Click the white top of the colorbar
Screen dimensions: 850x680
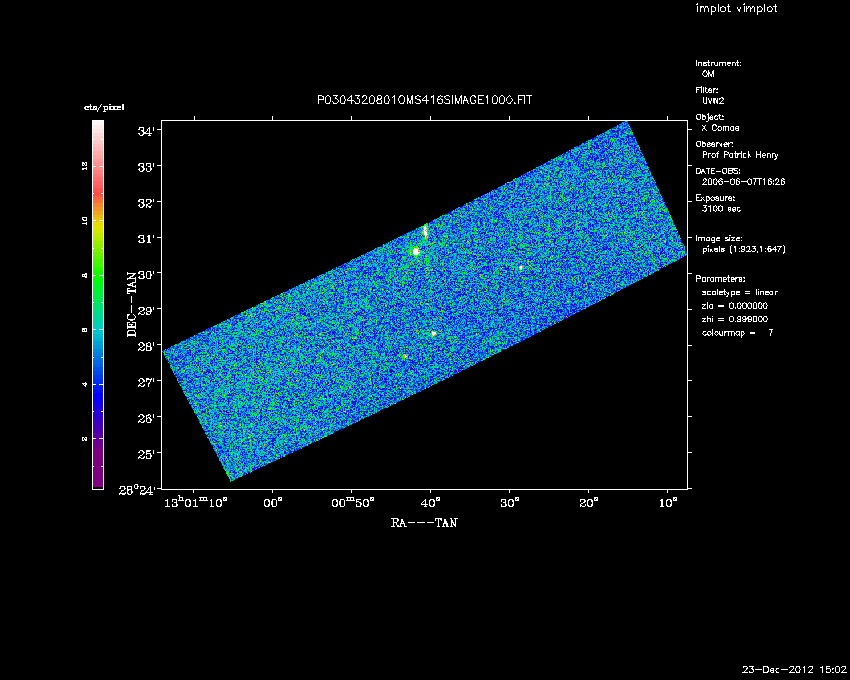(98, 127)
